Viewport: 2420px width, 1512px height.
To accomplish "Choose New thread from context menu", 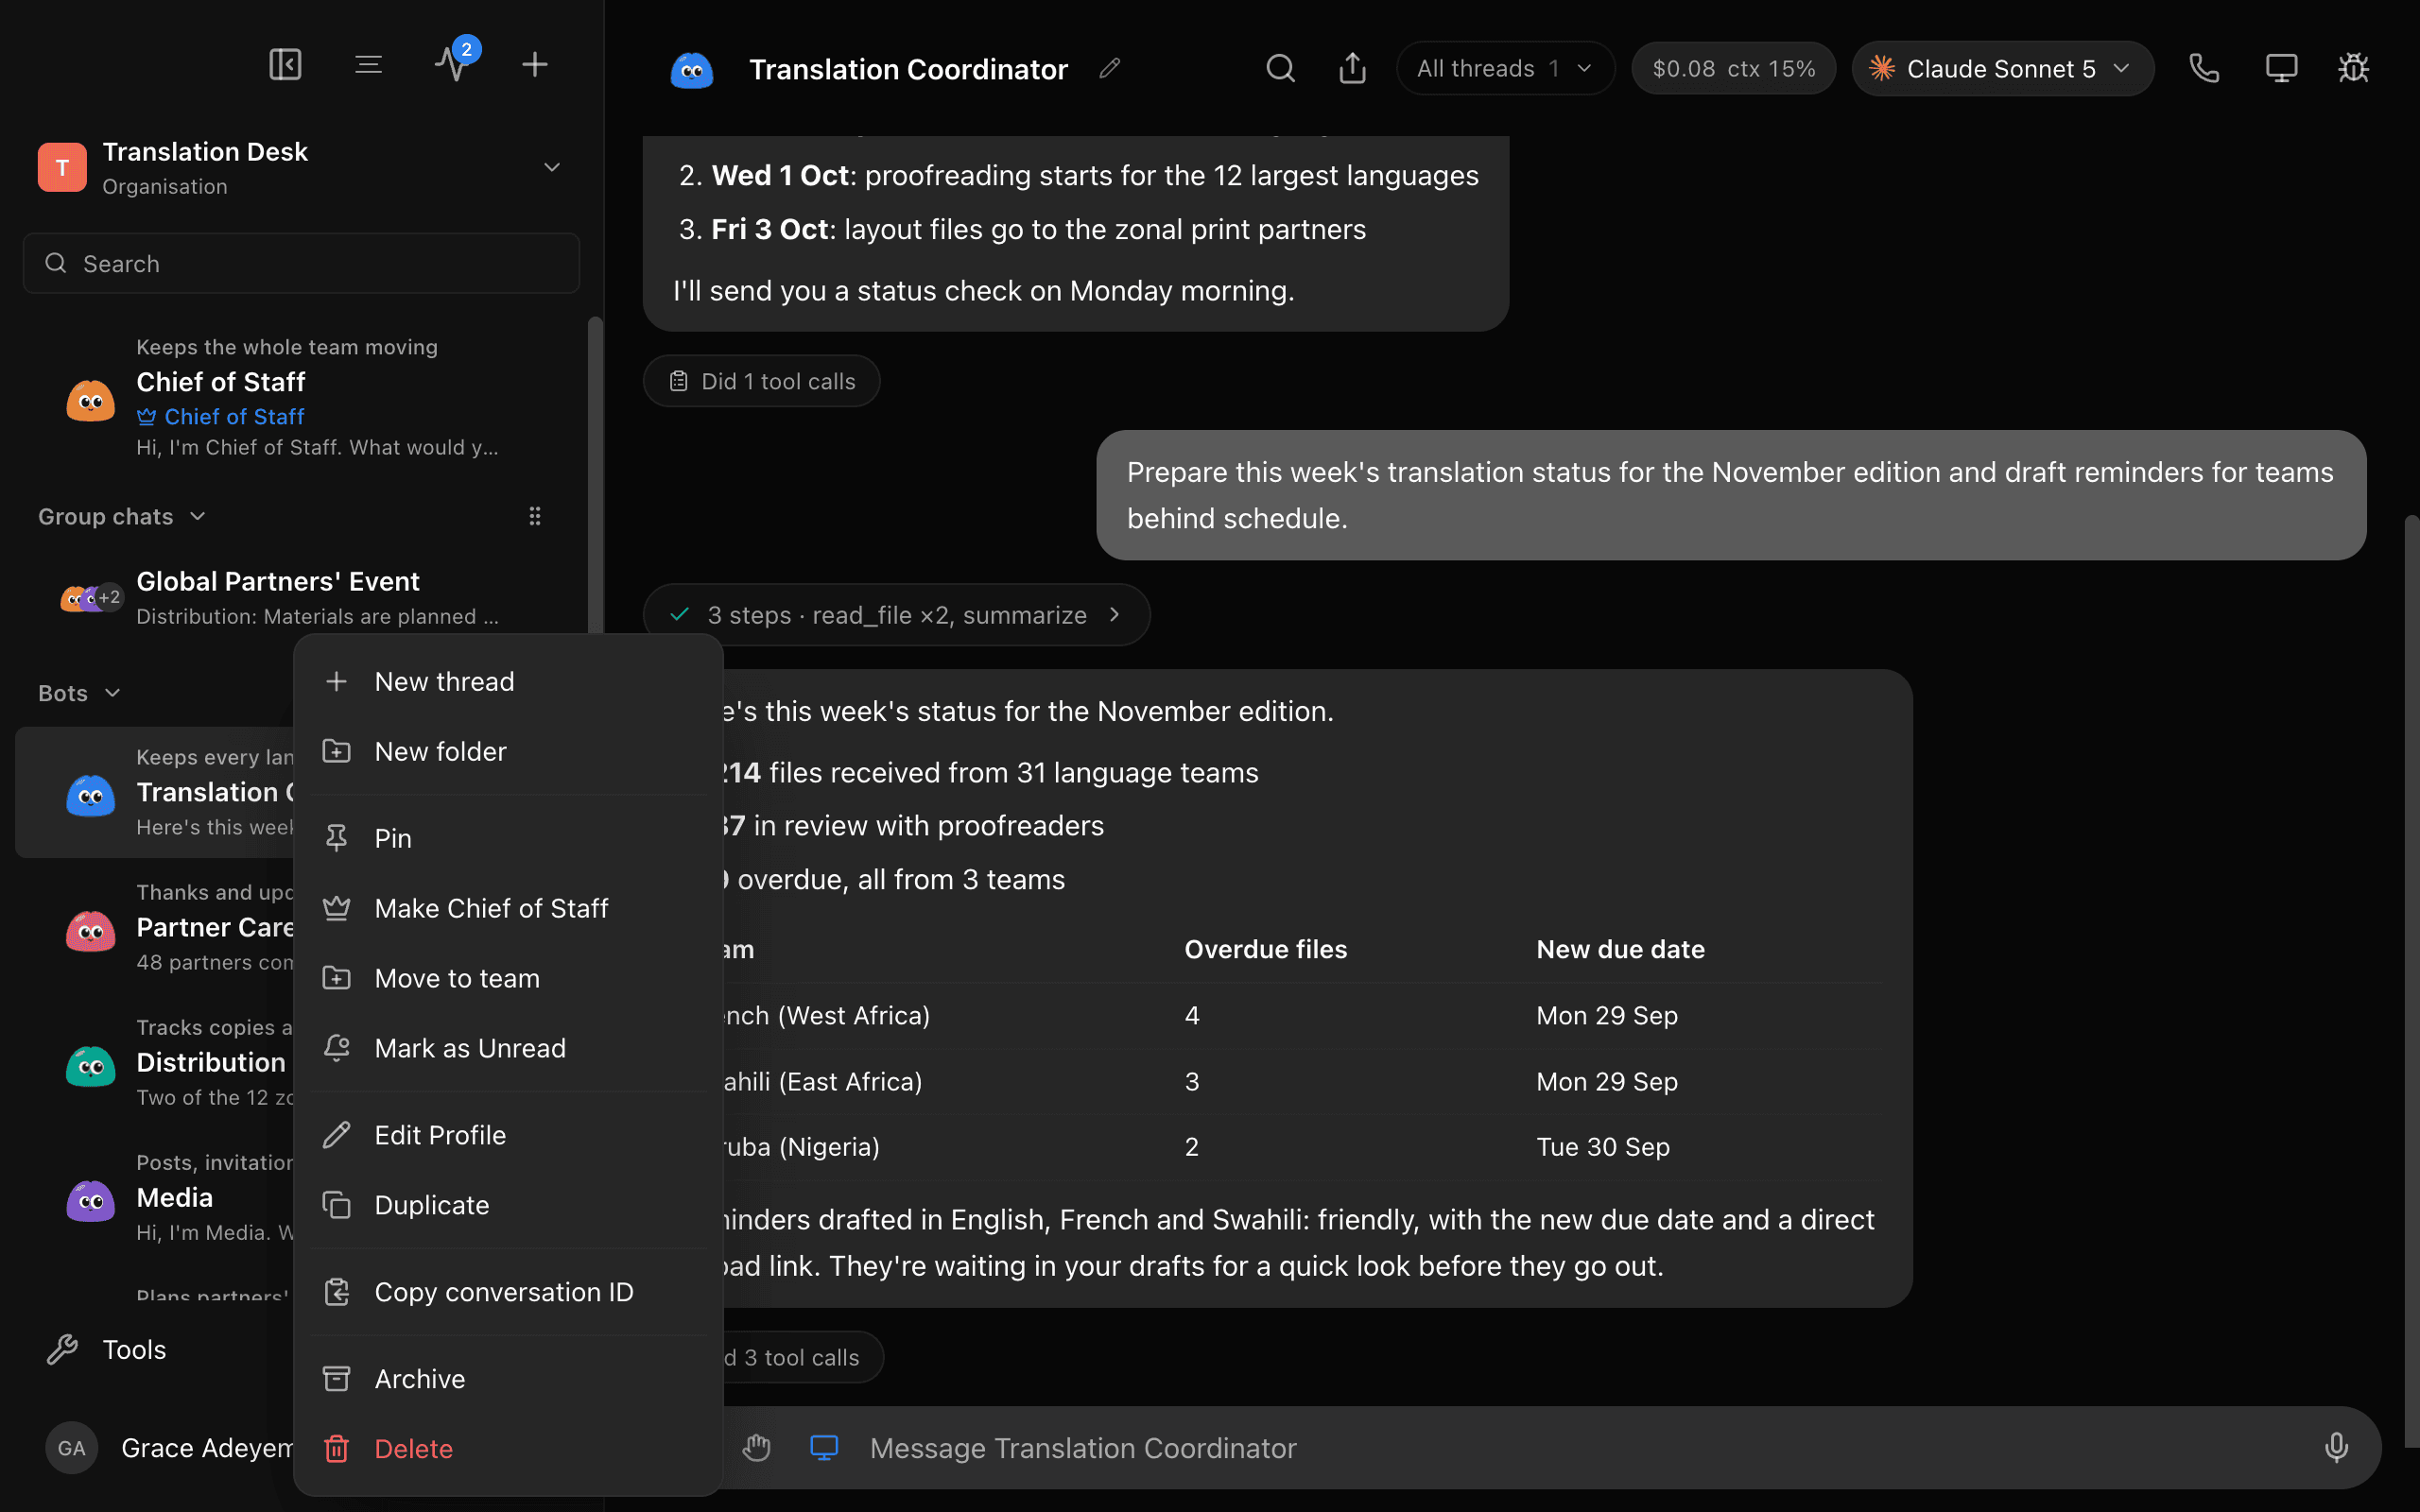I will 508,681.
